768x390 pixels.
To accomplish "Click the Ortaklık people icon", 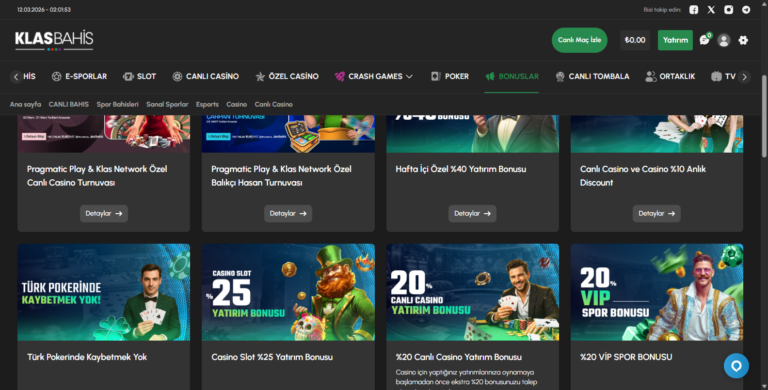I will click(x=650, y=76).
